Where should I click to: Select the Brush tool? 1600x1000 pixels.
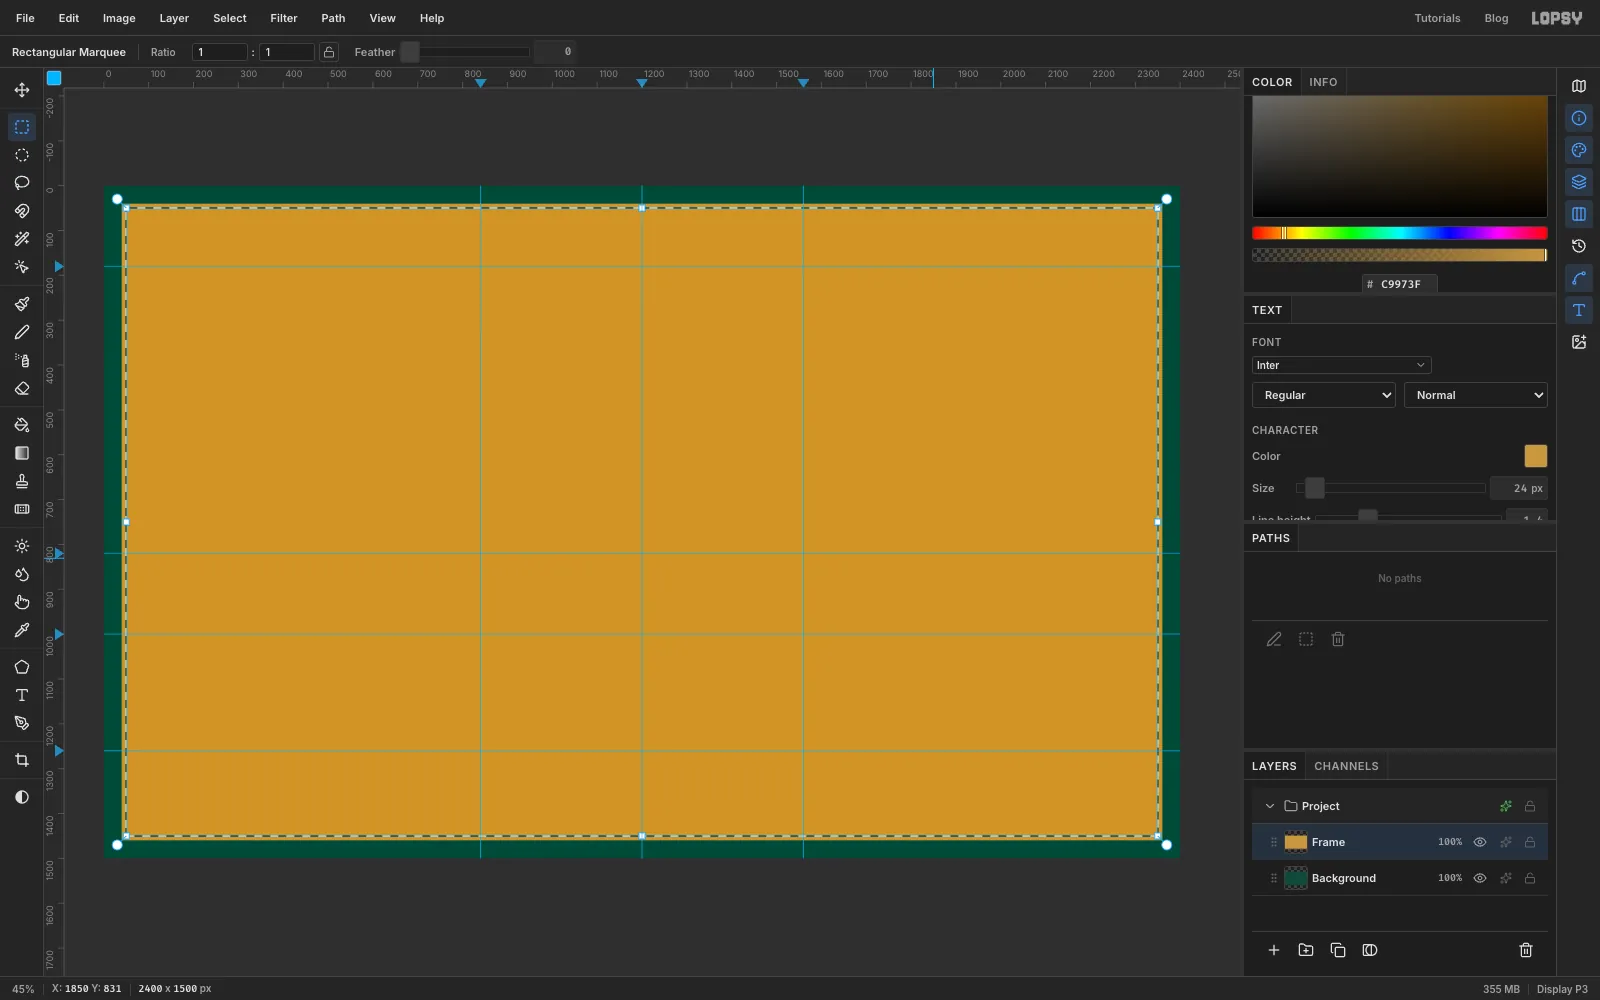pos(22,304)
